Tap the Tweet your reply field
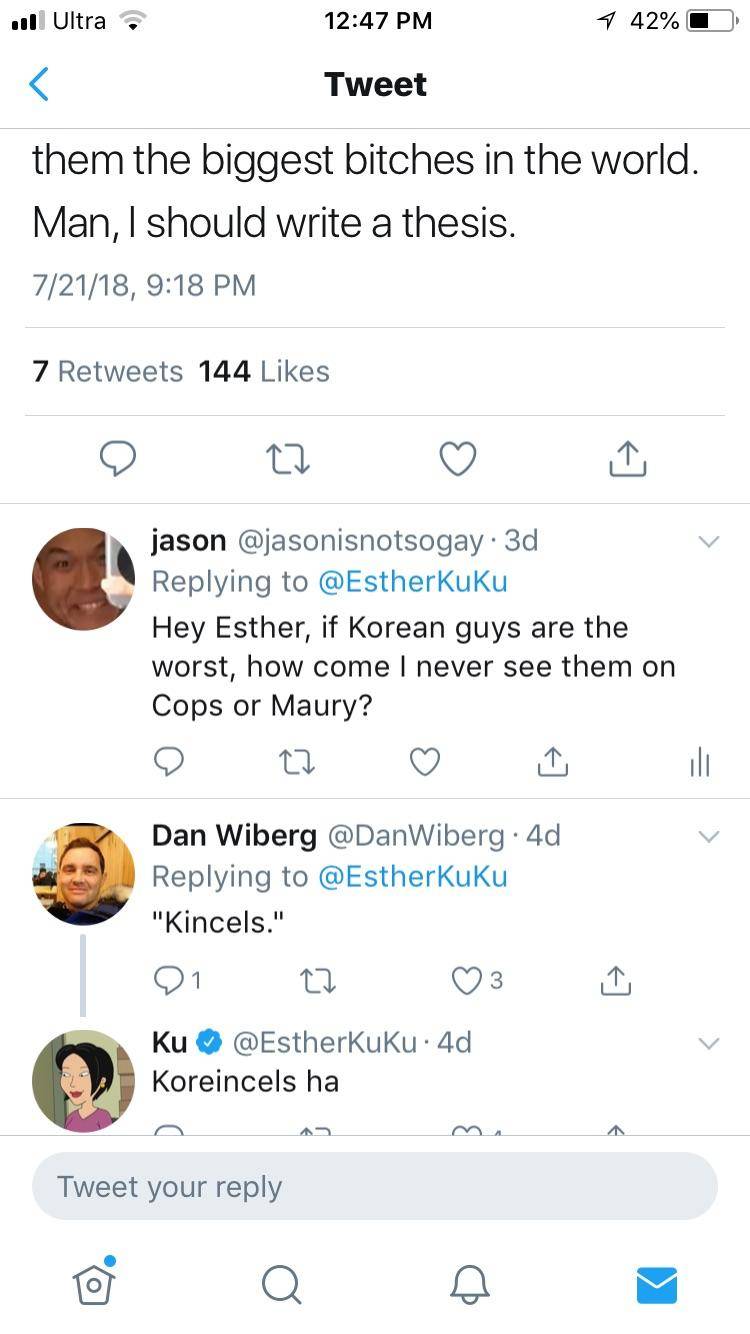Screen dimensions: 750x1334 click(375, 1186)
